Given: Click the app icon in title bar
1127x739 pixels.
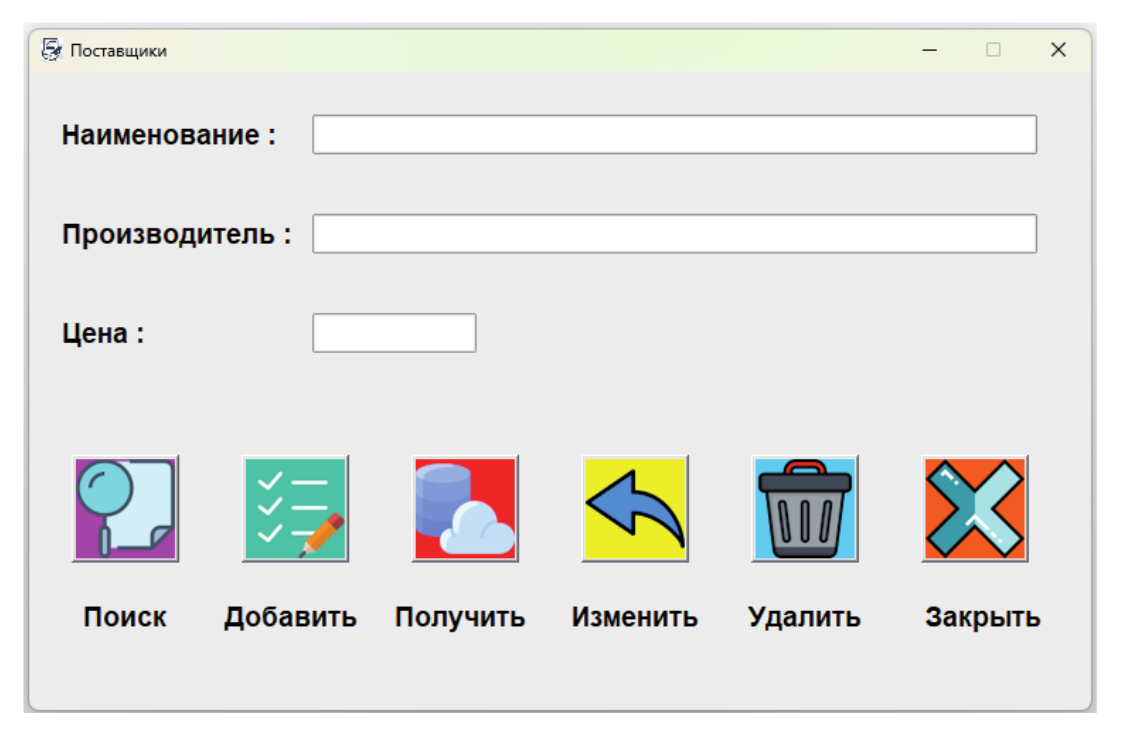Looking at the screenshot, I should tap(52, 50).
